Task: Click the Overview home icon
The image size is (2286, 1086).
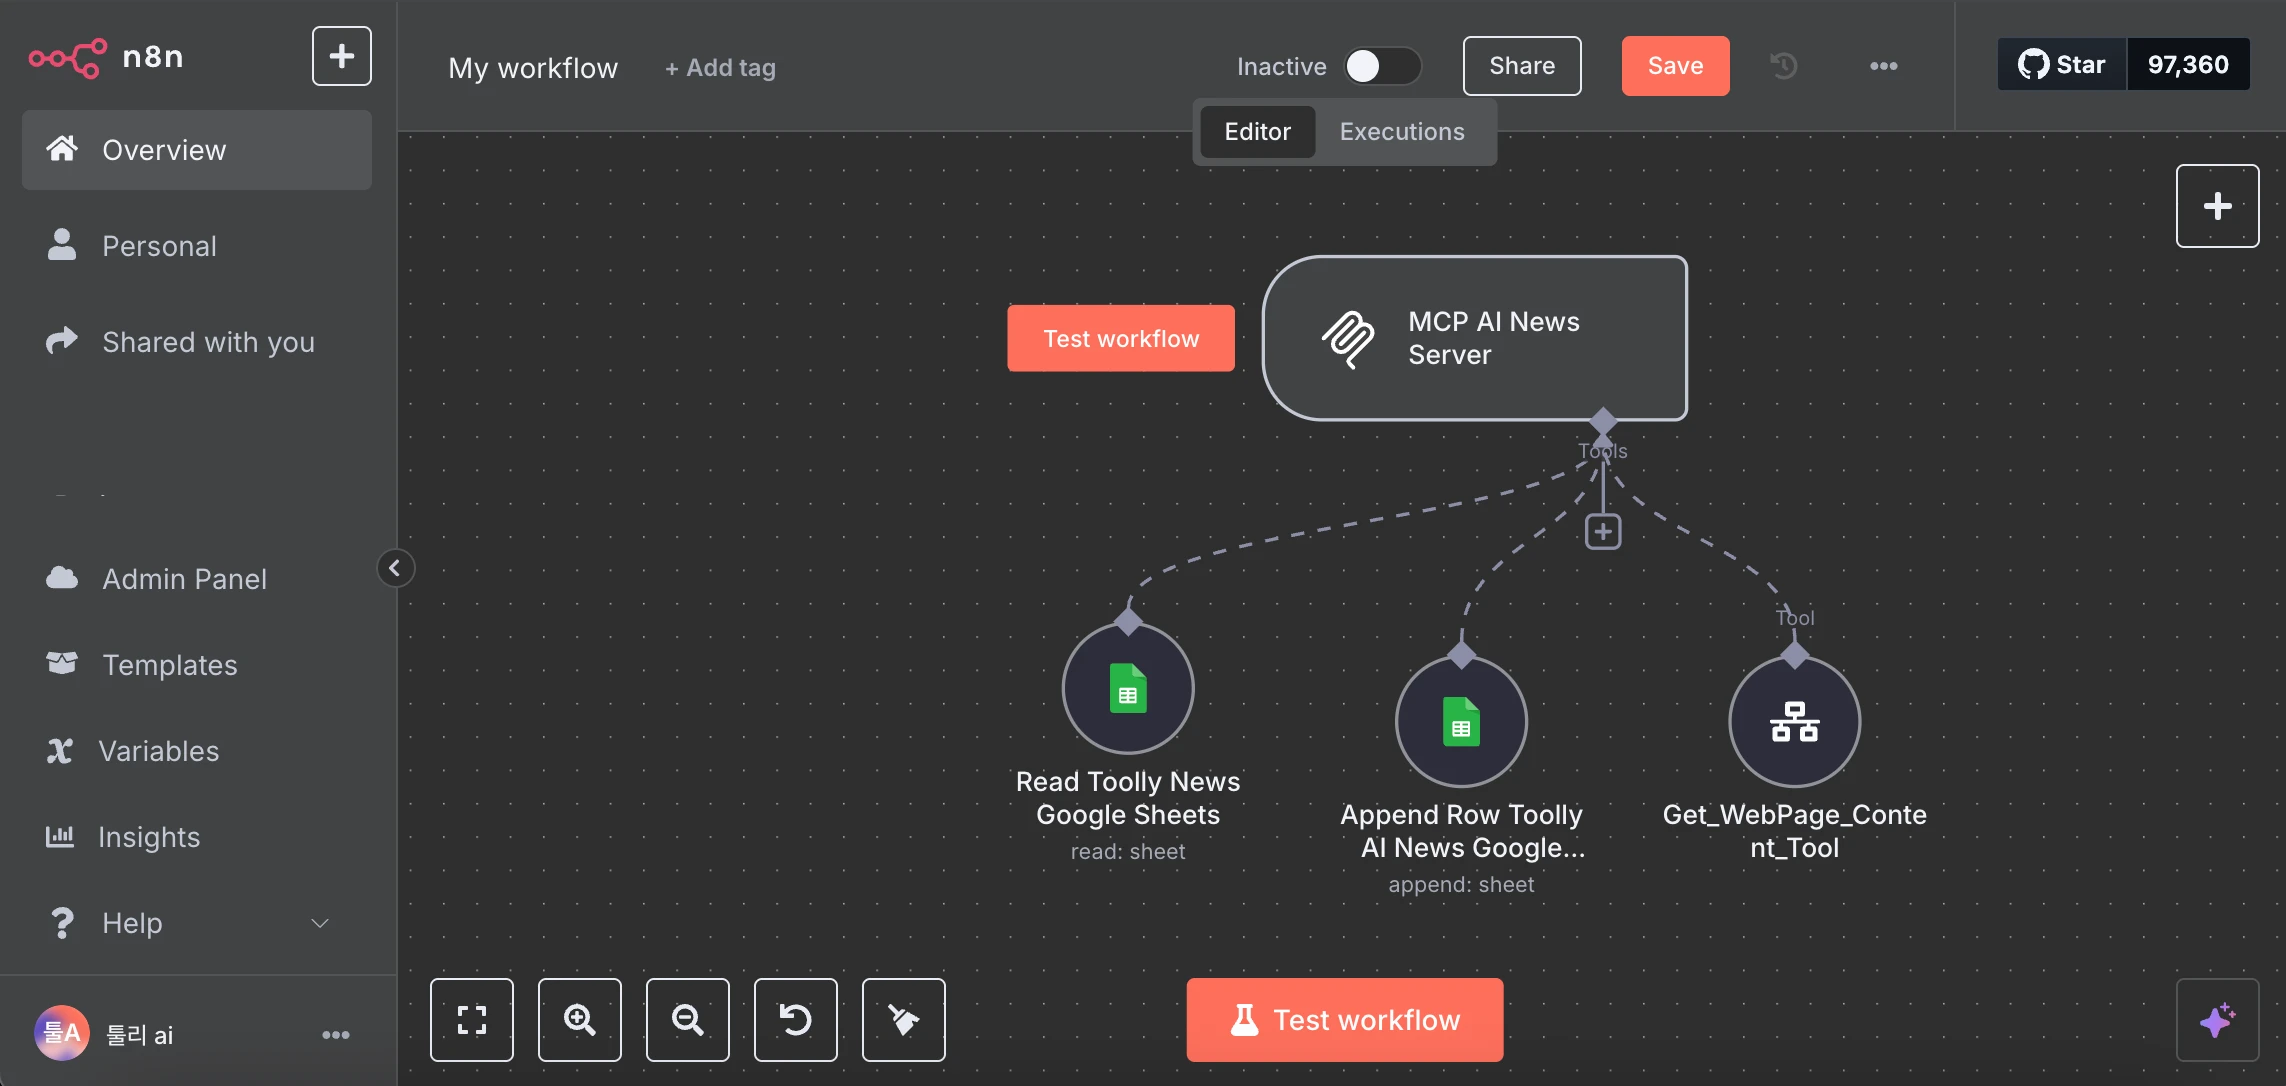Action: (x=62, y=149)
